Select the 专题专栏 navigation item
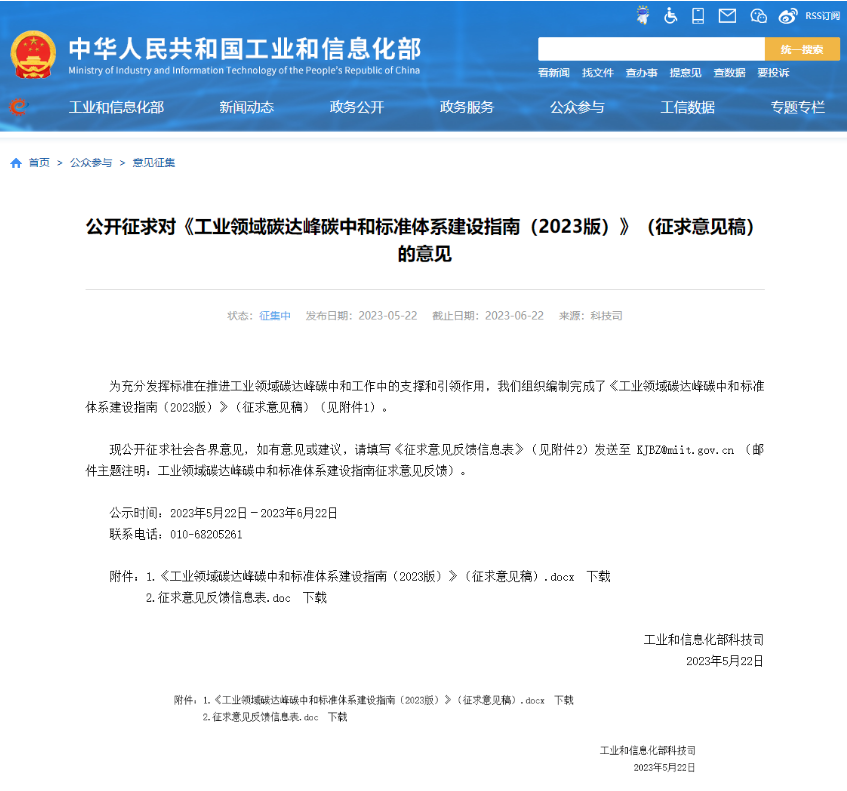Image resolution: width=847 pixels, height=791 pixels. coord(797,107)
